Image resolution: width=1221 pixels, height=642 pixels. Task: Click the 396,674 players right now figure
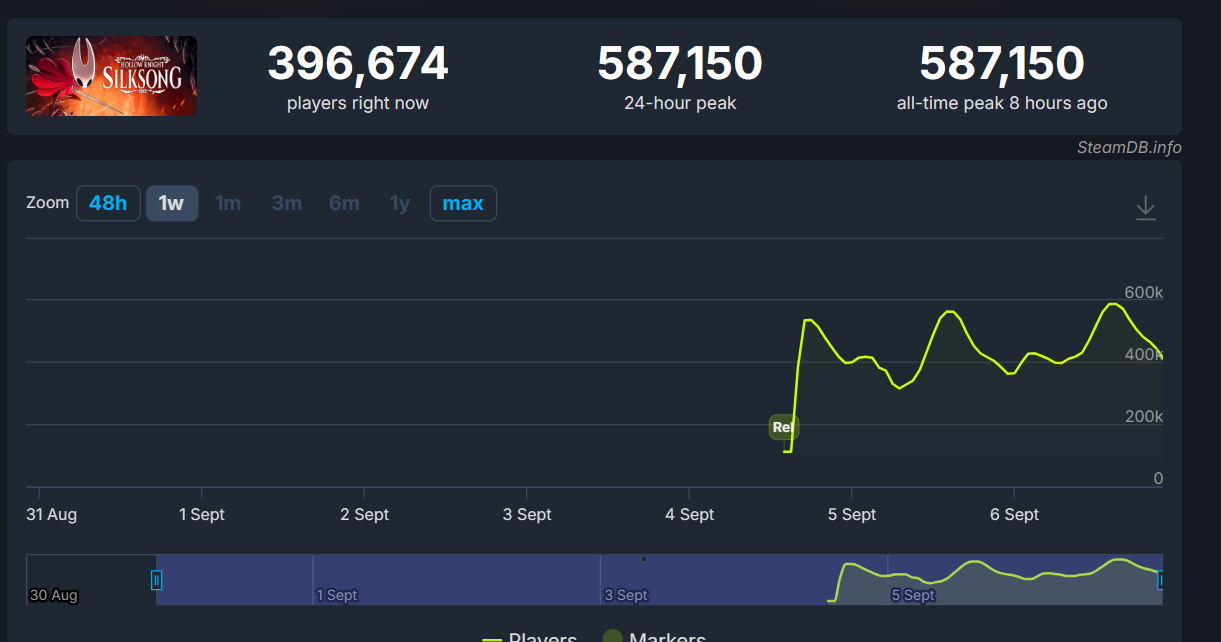coord(358,64)
